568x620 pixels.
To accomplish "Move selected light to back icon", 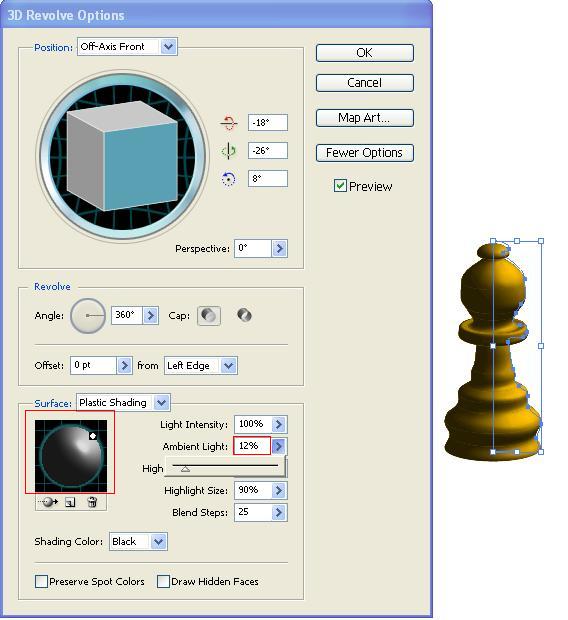I will [48, 502].
